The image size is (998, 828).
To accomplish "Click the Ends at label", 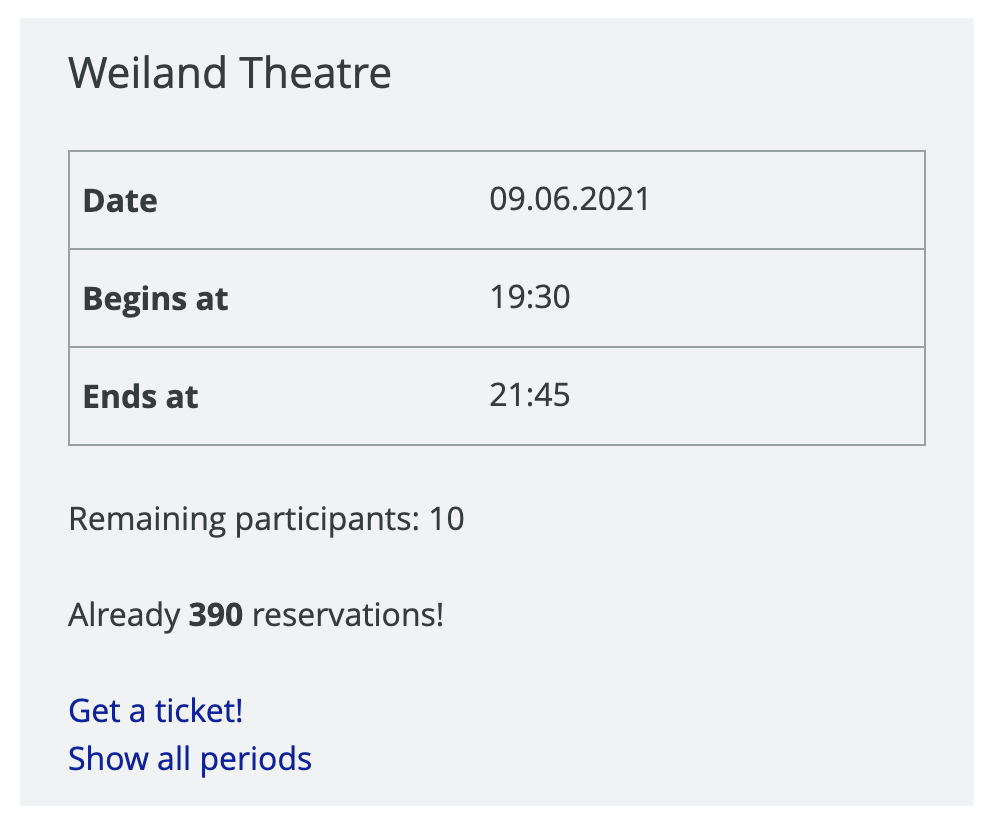I will [140, 397].
